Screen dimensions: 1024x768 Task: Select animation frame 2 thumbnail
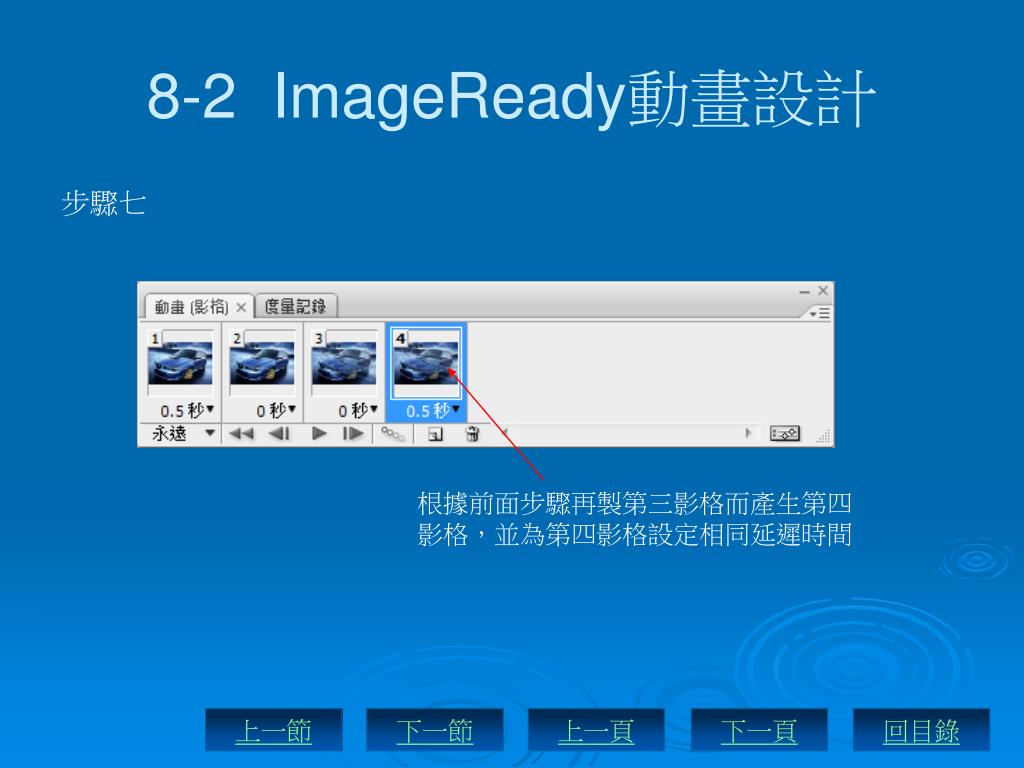click(262, 363)
